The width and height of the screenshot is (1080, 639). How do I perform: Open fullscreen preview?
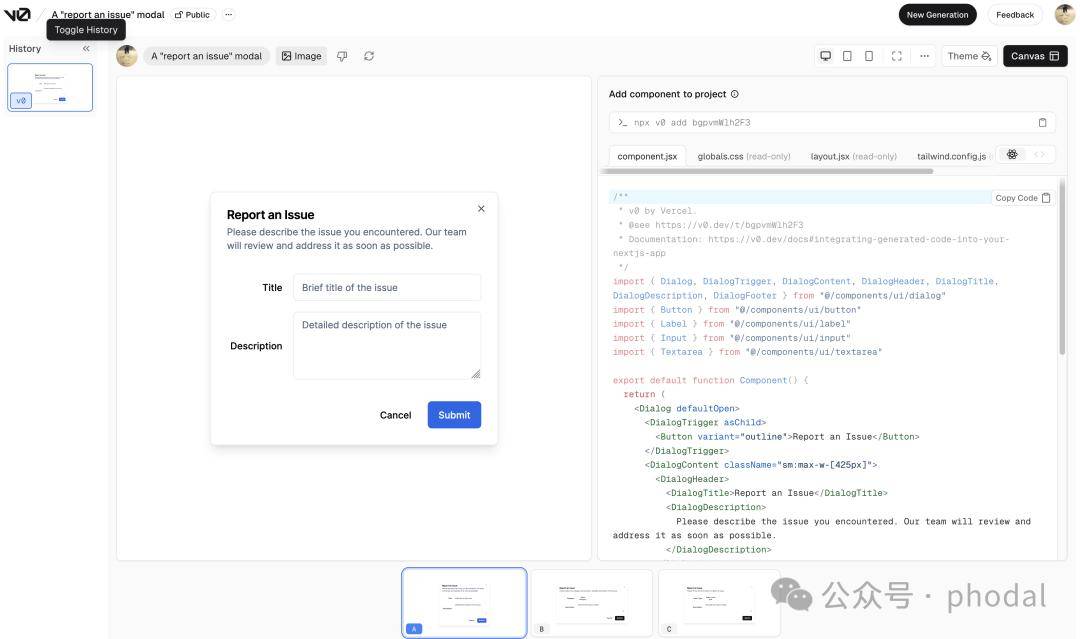click(897, 56)
